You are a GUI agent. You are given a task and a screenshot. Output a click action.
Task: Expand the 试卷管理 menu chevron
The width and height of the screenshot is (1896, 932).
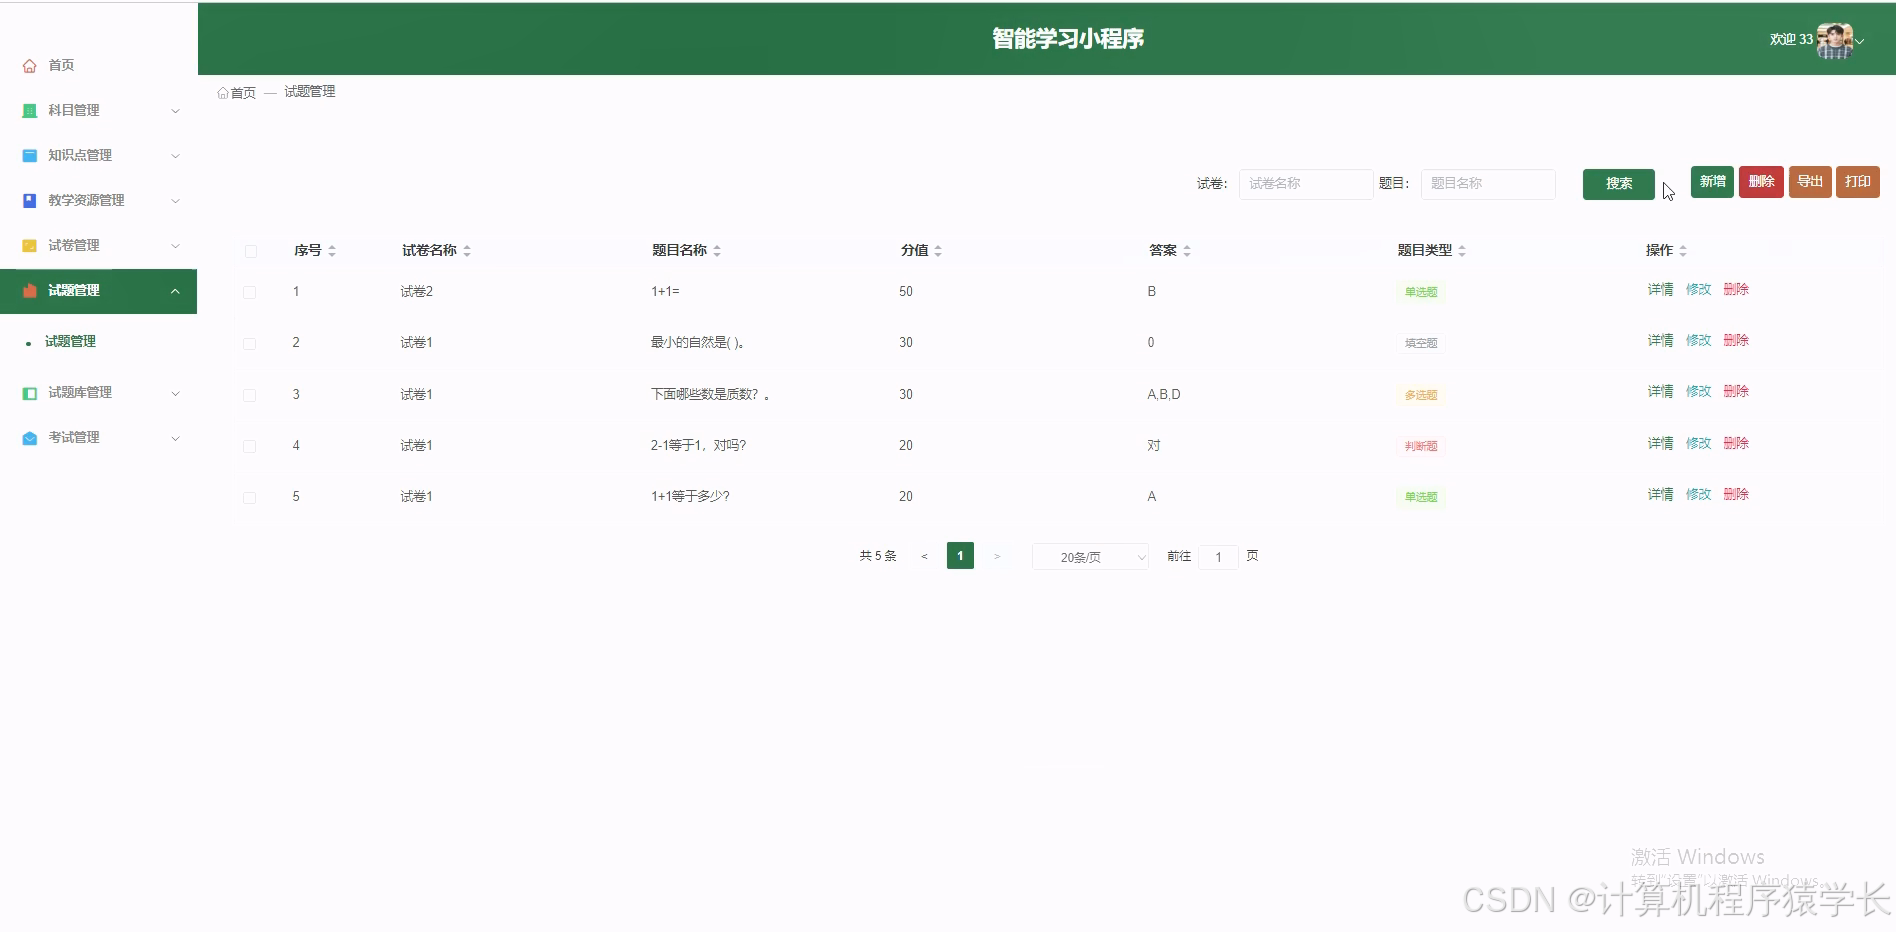click(x=176, y=245)
